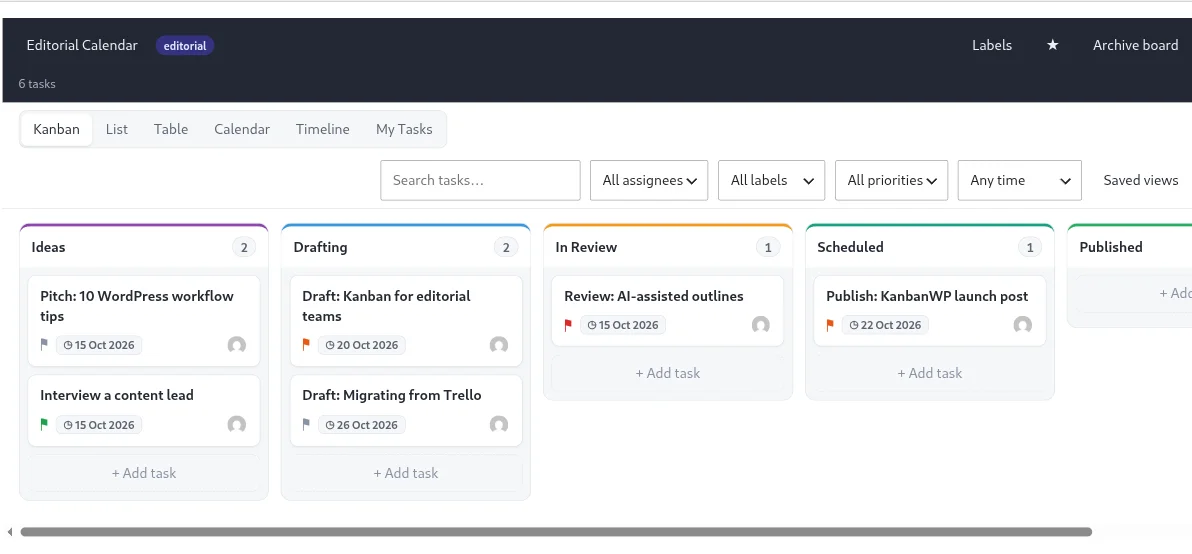Screen dimensions: 1192x554
Task: Click green flag on Interview a content lead
Action: point(44,425)
